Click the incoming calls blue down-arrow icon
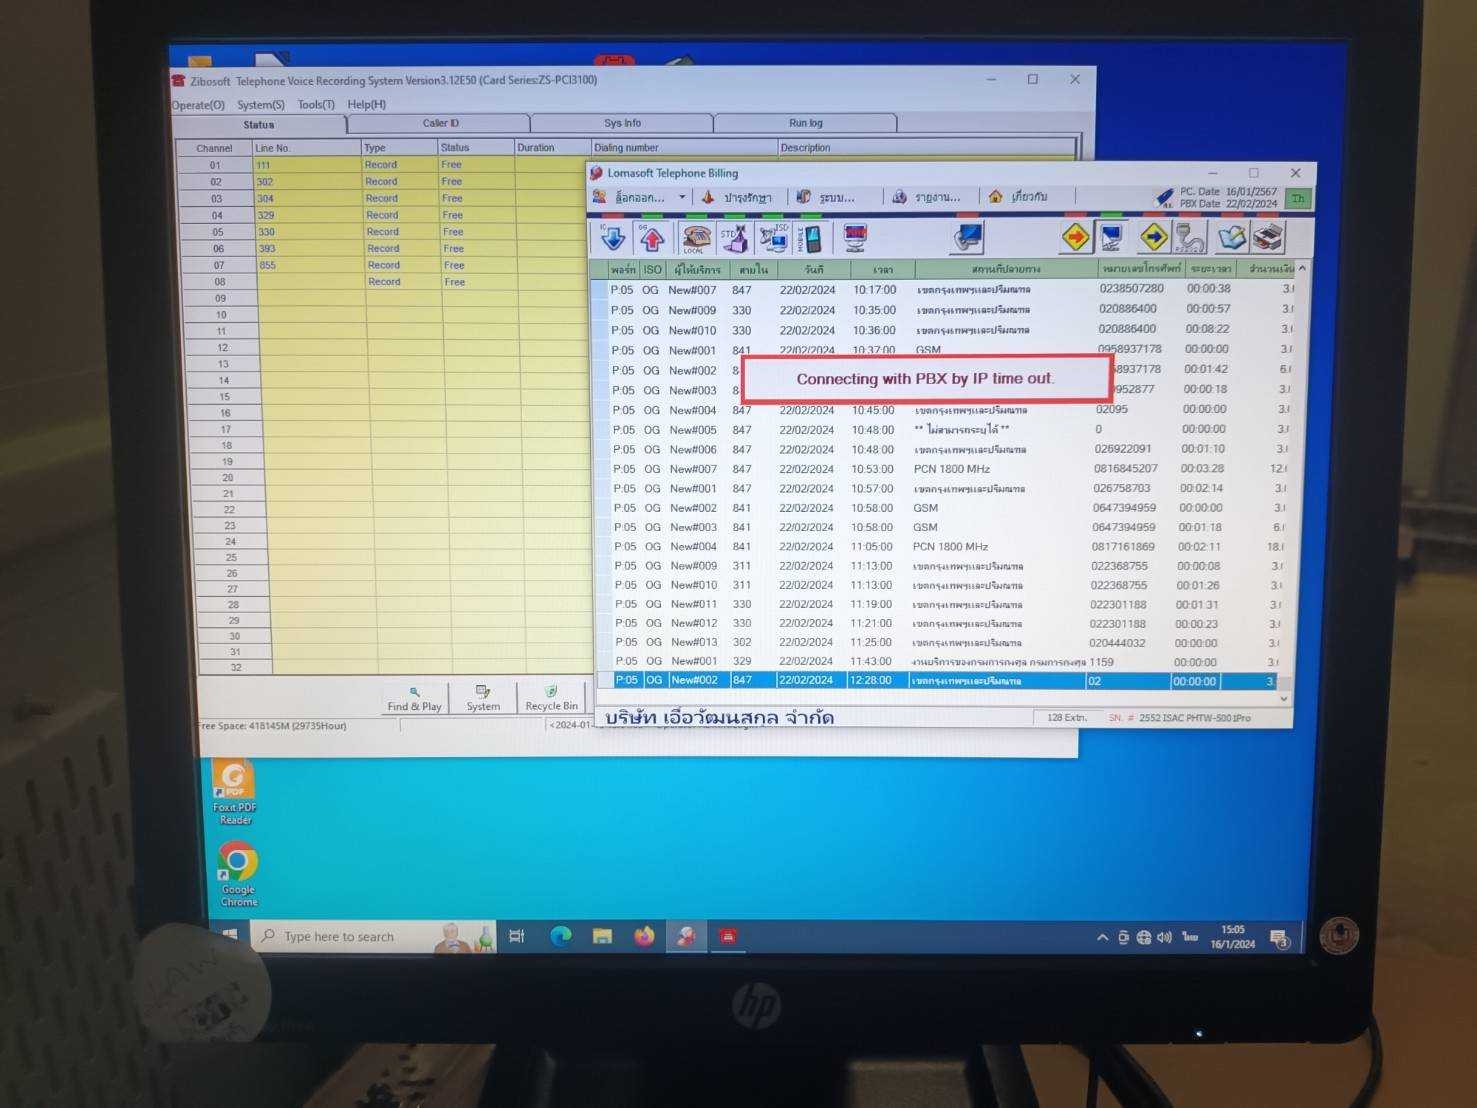Image resolution: width=1477 pixels, height=1108 pixels. pos(612,238)
